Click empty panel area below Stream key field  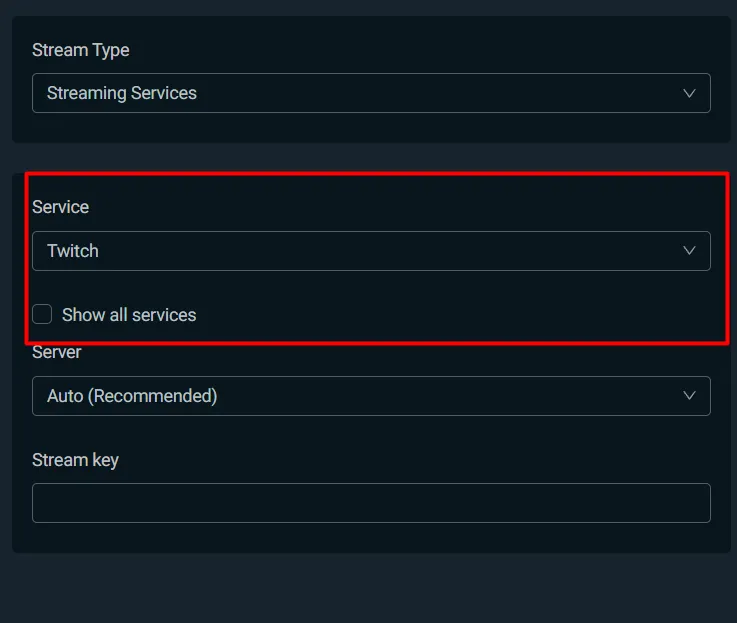[370, 538]
